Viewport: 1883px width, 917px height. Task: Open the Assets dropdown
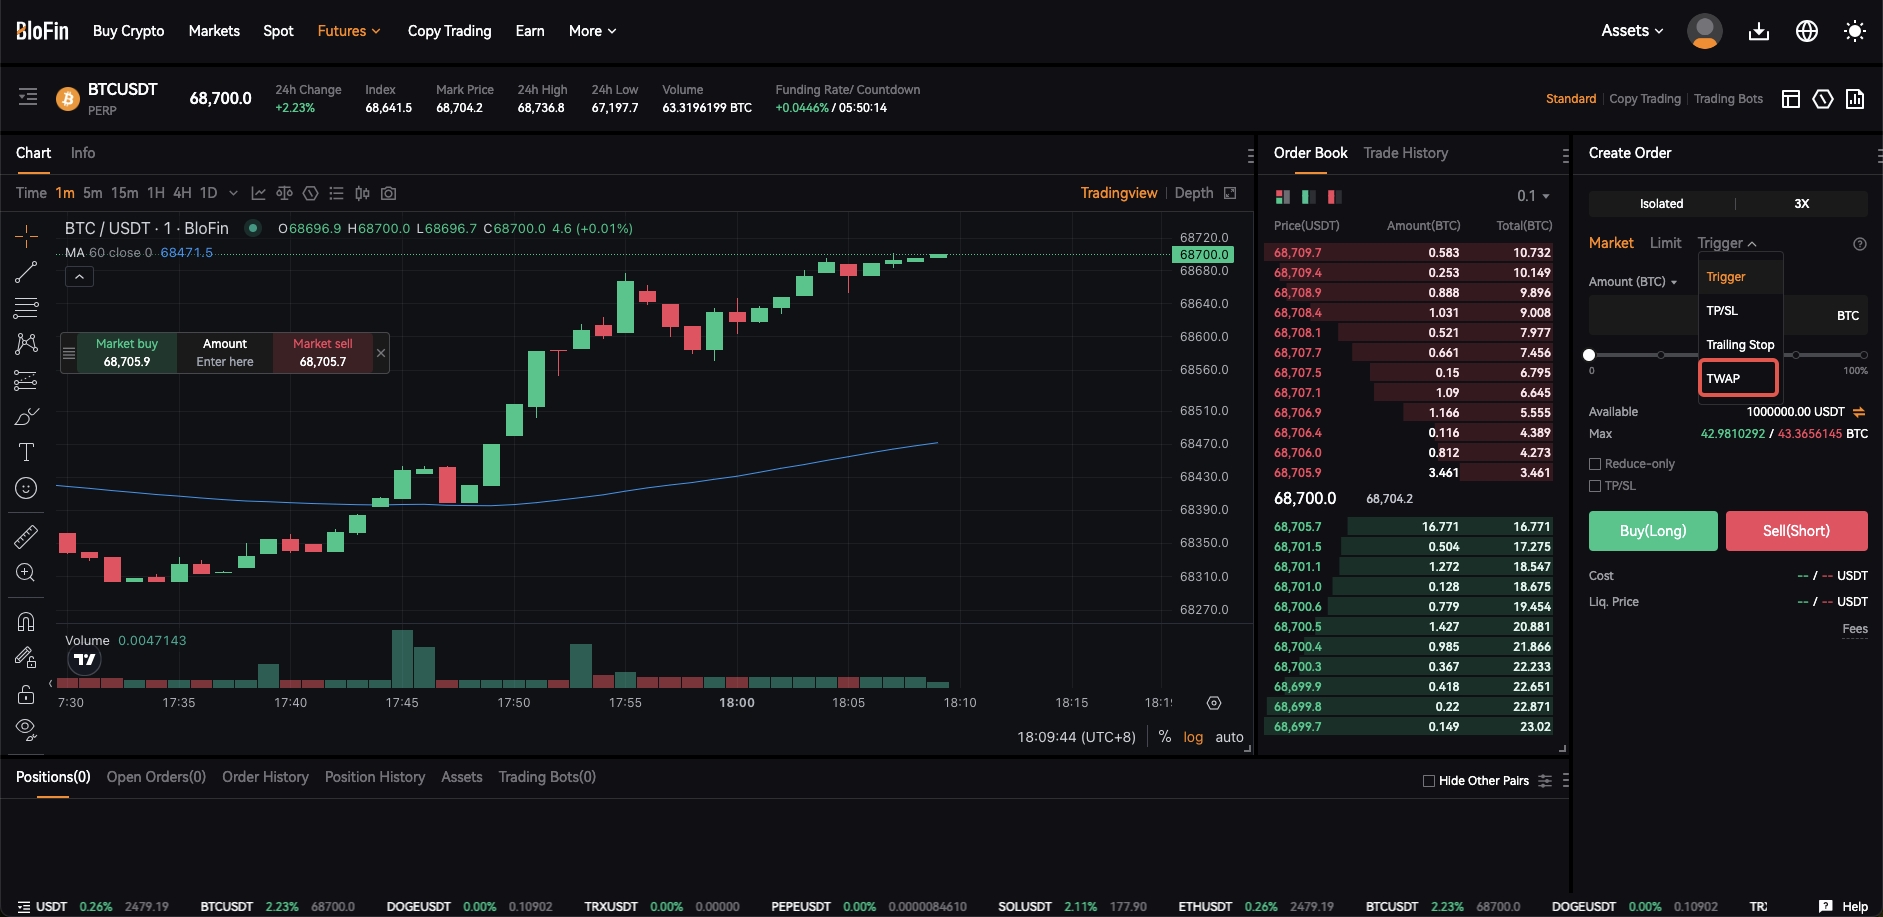[1632, 31]
